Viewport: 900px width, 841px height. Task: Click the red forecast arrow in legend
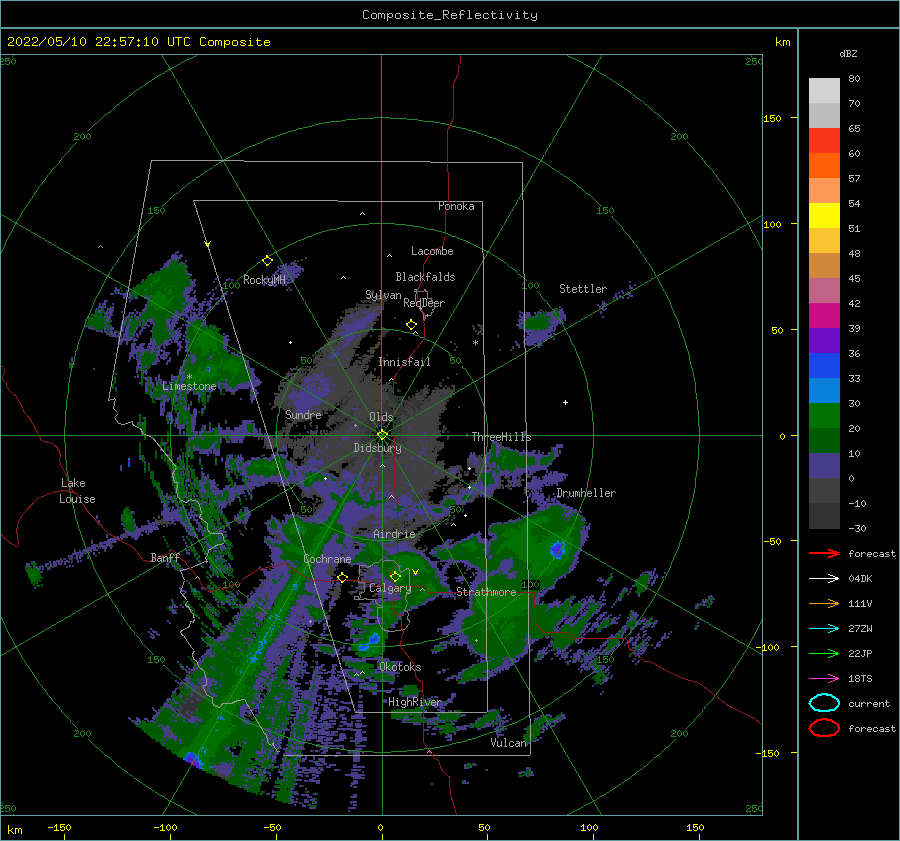pyautogui.click(x=824, y=553)
